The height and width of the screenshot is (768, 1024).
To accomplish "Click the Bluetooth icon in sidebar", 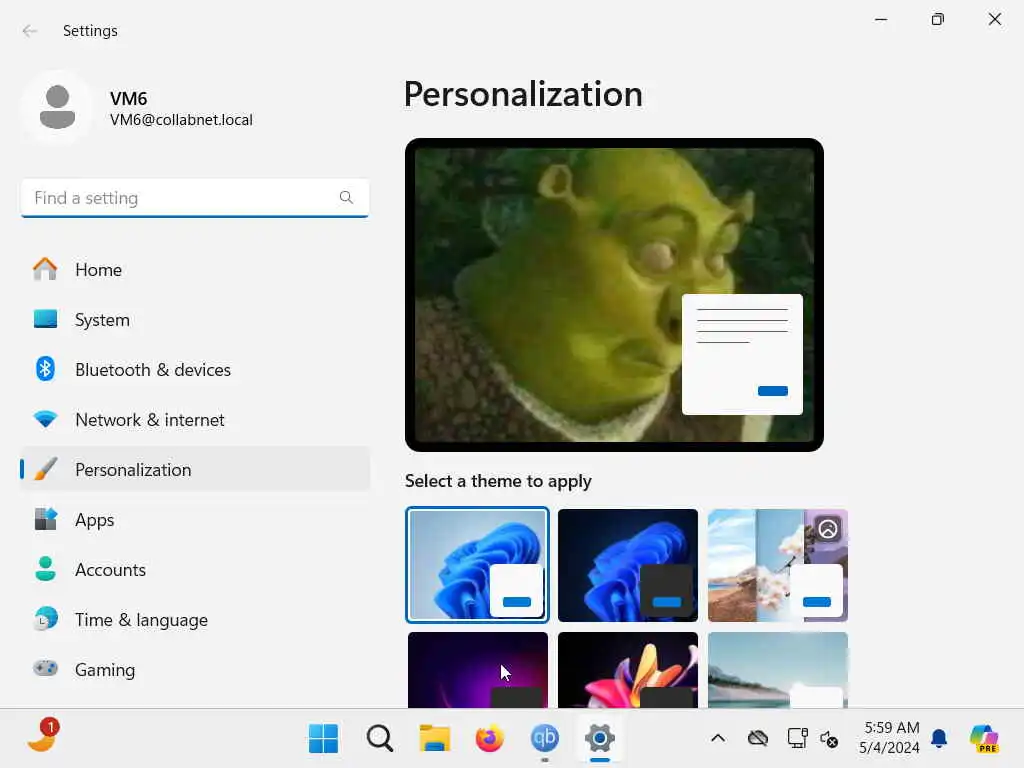I will click(x=45, y=369).
